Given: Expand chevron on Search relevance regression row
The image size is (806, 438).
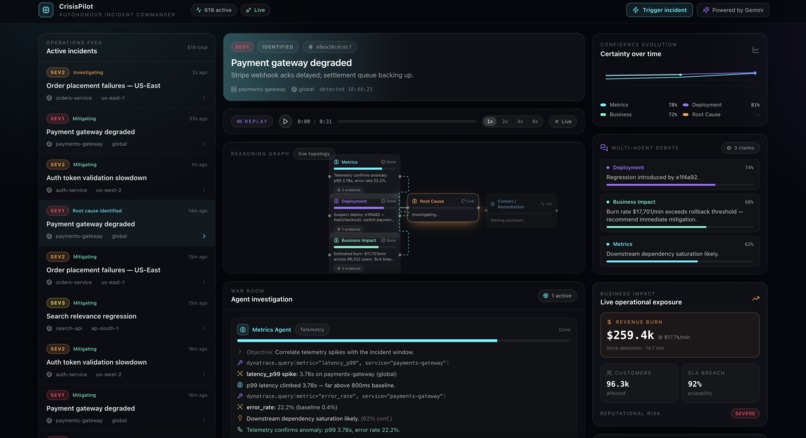Looking at the screenshot, I should tap(204, 328).
